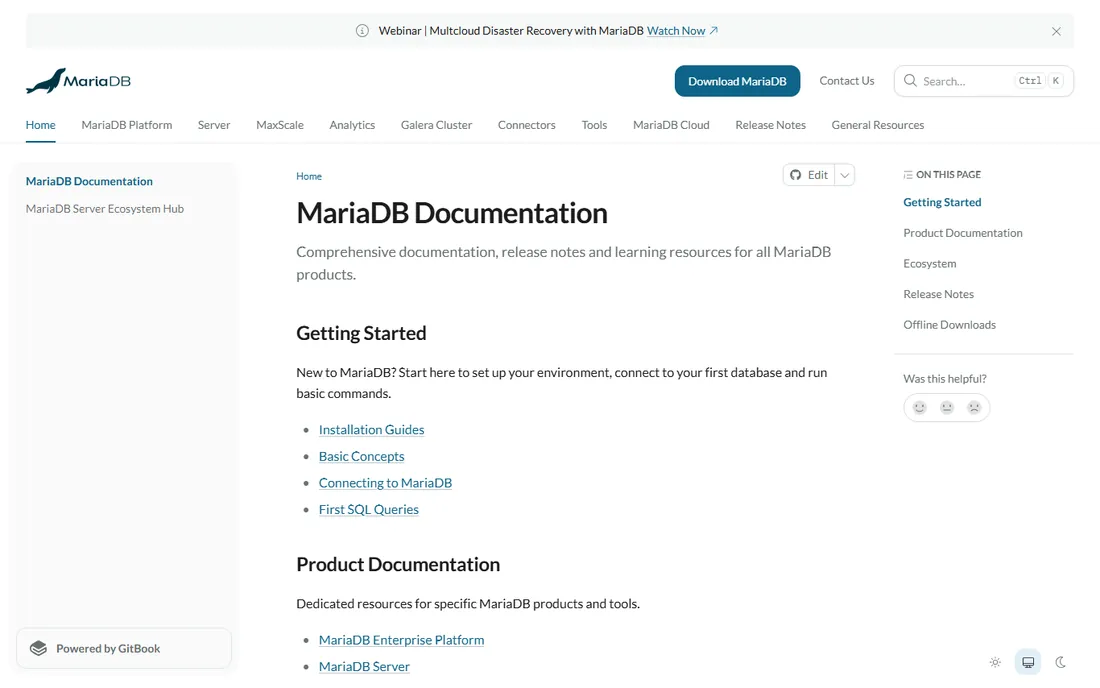Close the webinar announcement banner
This screenshot has width=1100, height=688.
point(1056,32)
